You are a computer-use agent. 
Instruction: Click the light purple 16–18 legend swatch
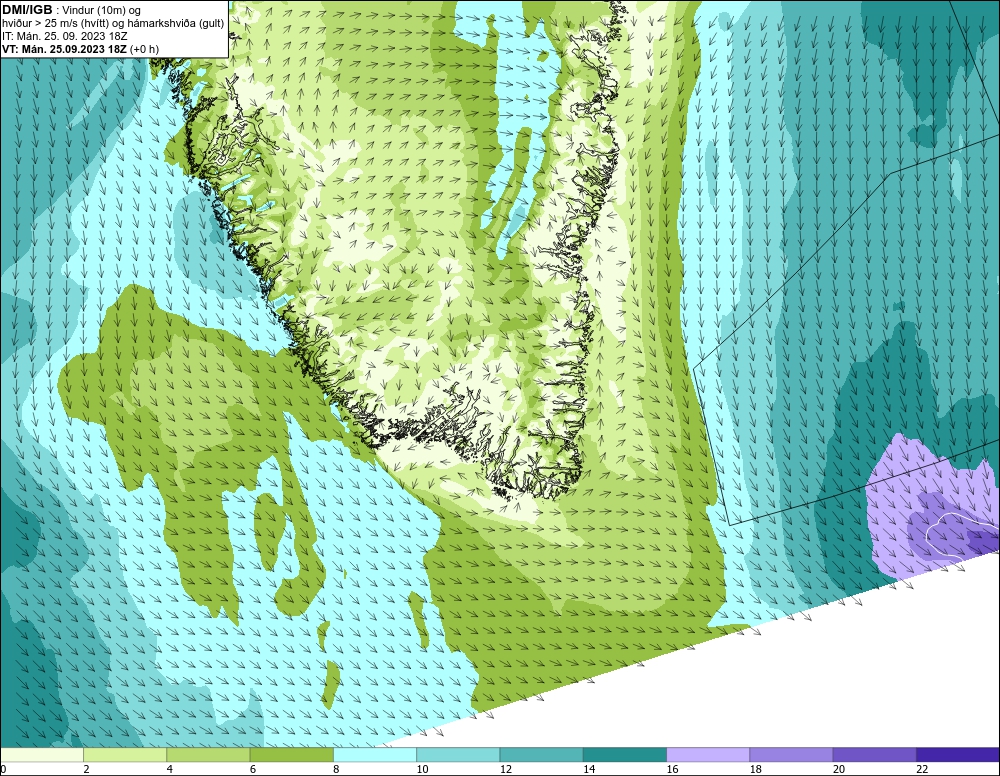pos(708,755)
